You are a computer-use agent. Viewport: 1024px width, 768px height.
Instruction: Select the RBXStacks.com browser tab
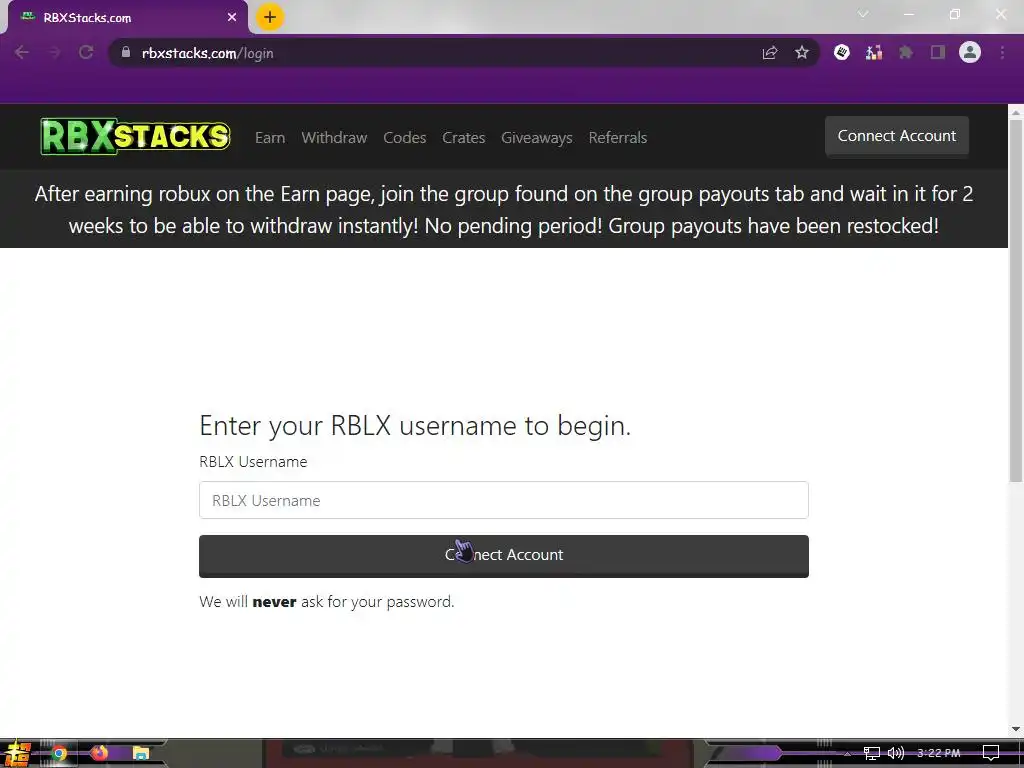click(x=127, y=18)
